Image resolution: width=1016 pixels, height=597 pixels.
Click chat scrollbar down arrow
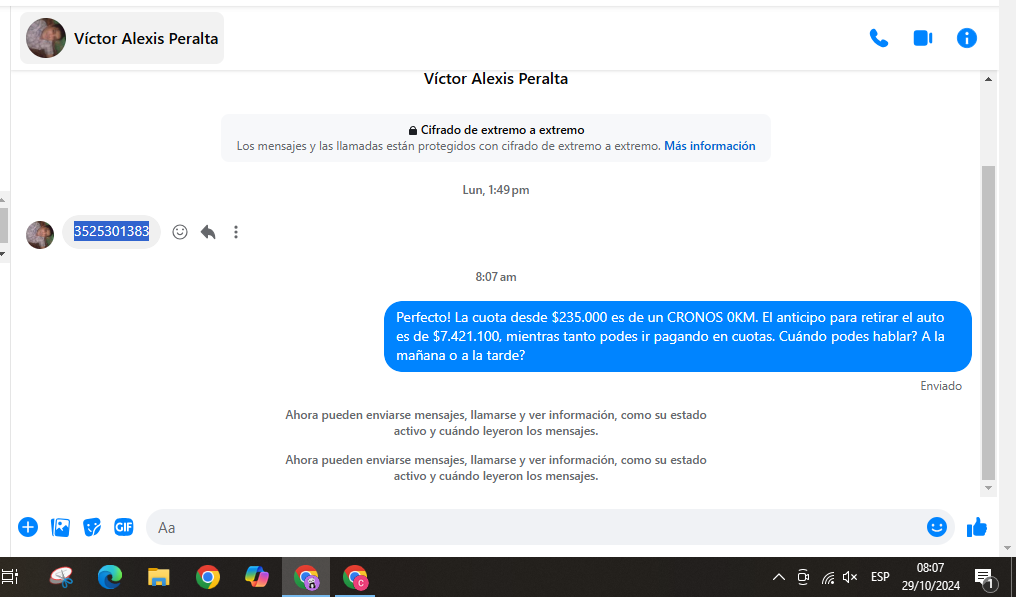coord(988,488)
